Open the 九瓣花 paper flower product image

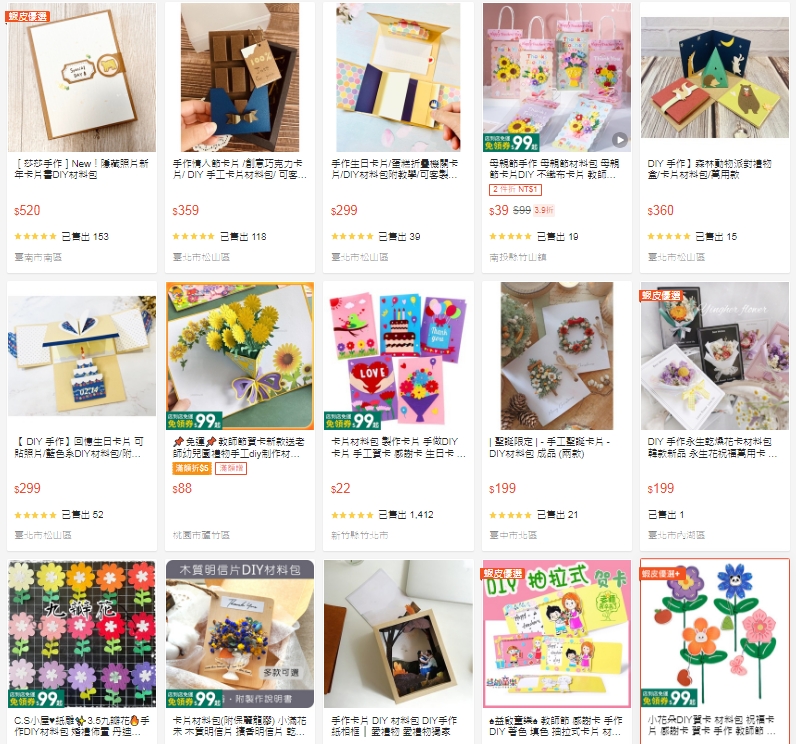[82, 634]
